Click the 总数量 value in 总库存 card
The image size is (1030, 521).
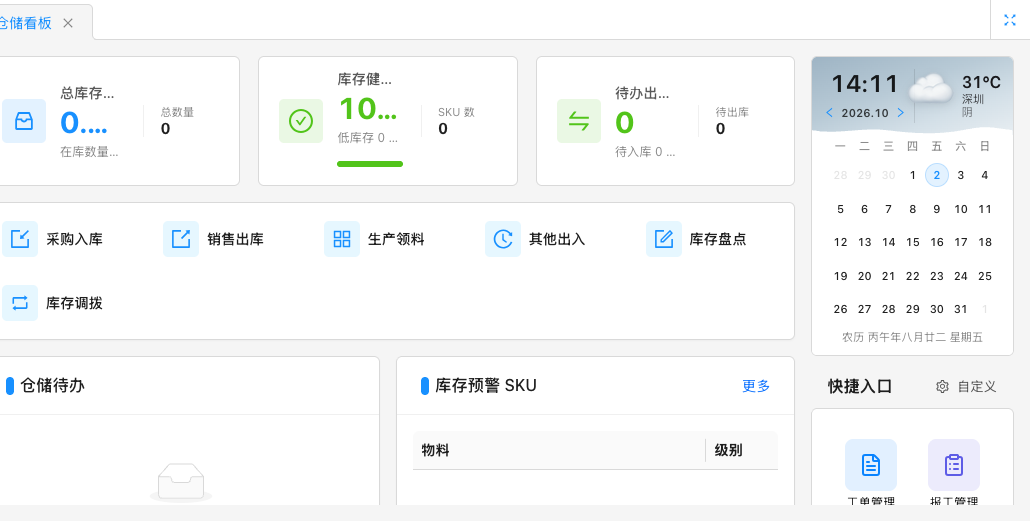click(166, 129)
